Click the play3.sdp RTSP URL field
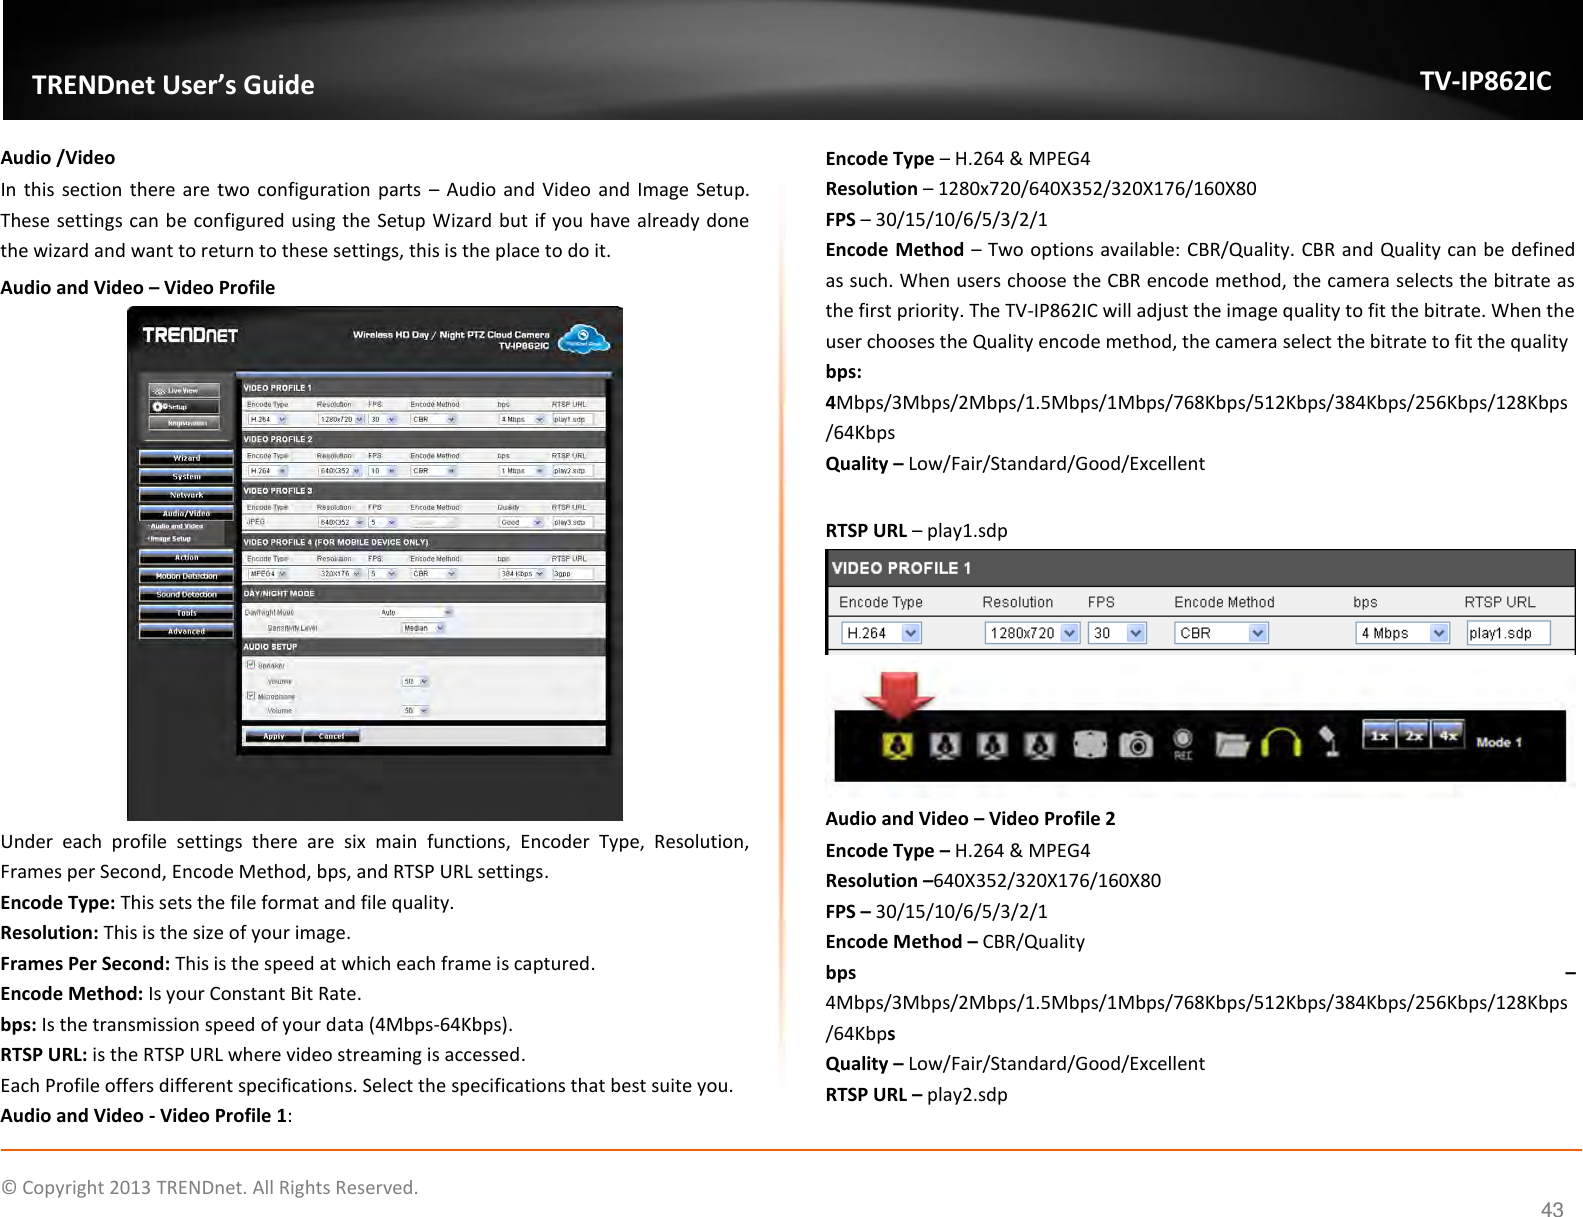Screen dimensions: 1583x1217 point(573,522)
